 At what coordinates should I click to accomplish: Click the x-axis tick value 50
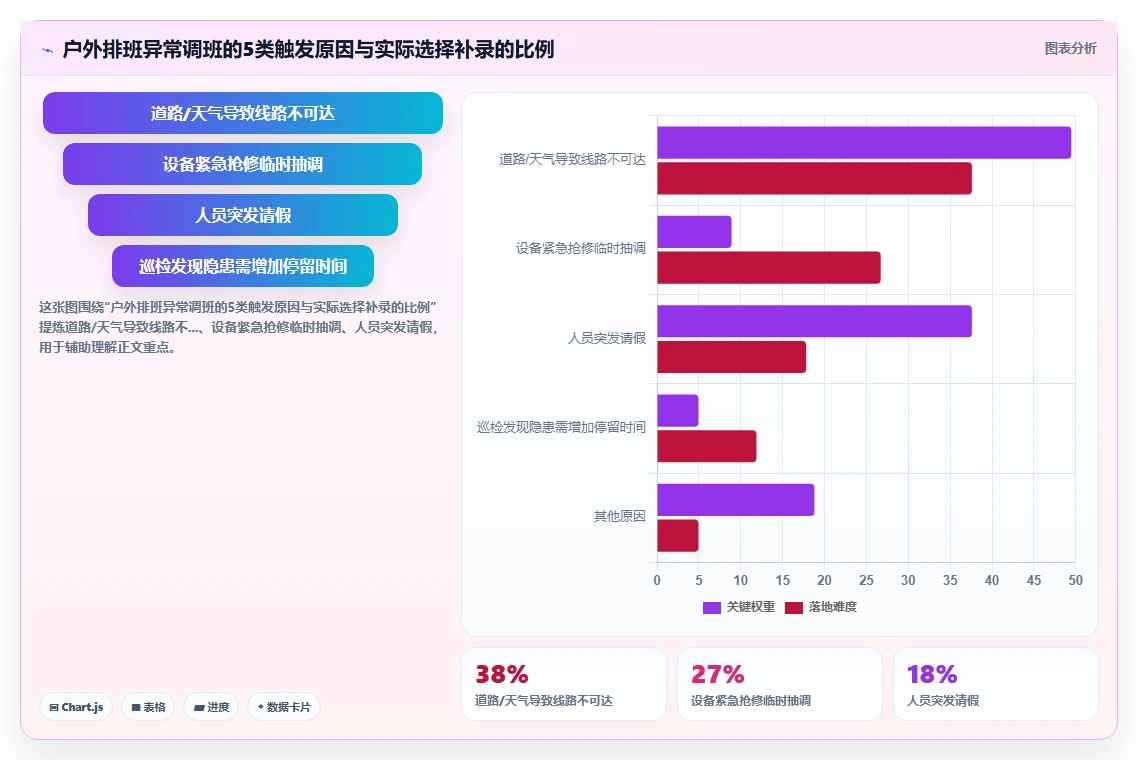coord(1076,580)
